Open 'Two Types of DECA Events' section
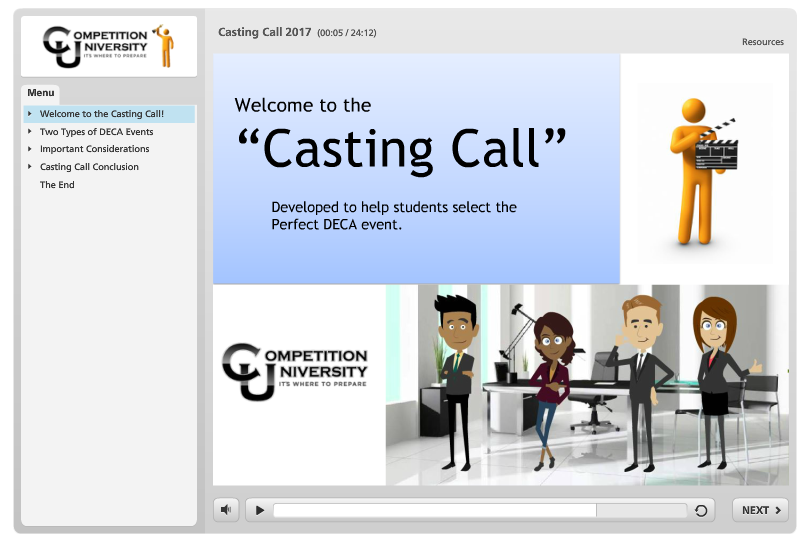This screenshot has height=541, width=805. click(97, 132)
